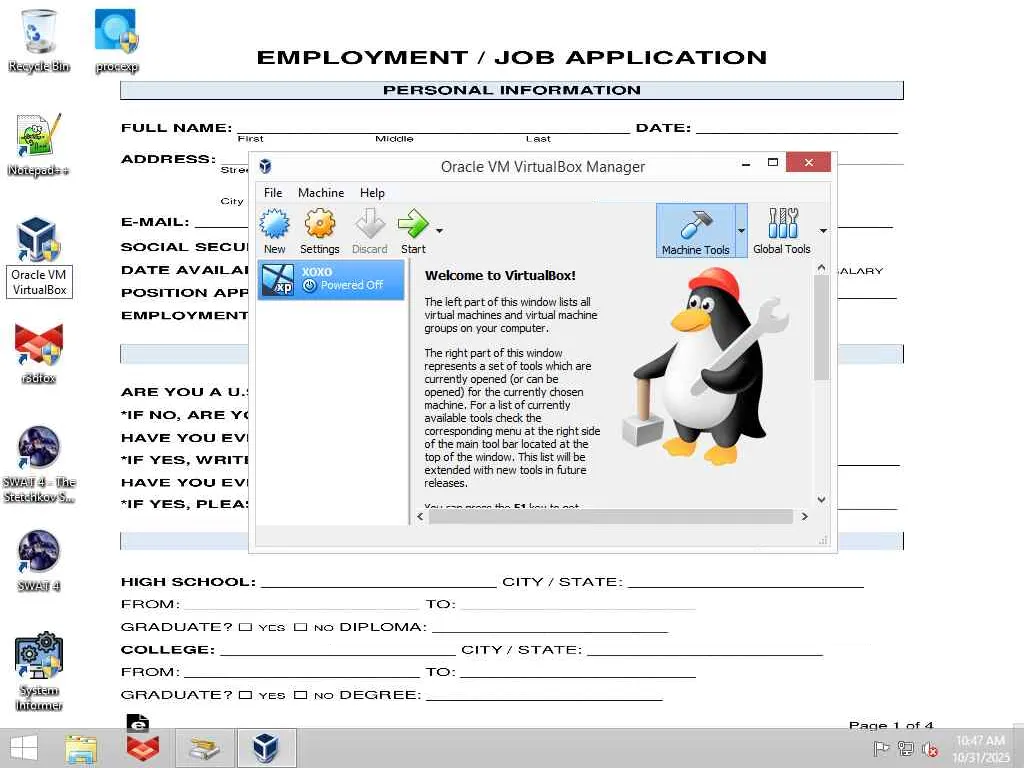Click the third taskbar app icon
Image resolution: width=1024 pixels, height=768 pixels.
click(x=204, y=748)
